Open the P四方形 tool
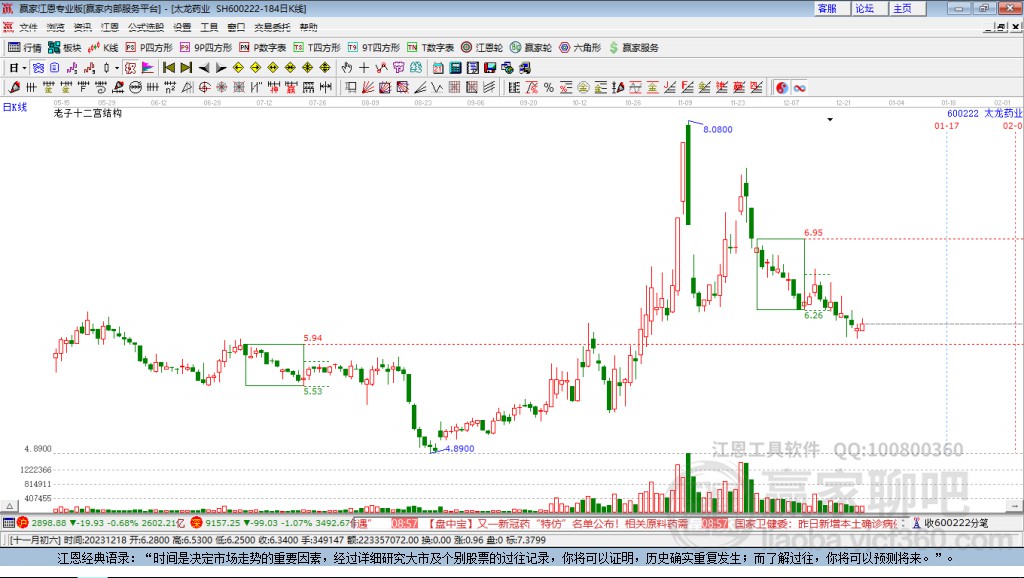 [149, 47]
